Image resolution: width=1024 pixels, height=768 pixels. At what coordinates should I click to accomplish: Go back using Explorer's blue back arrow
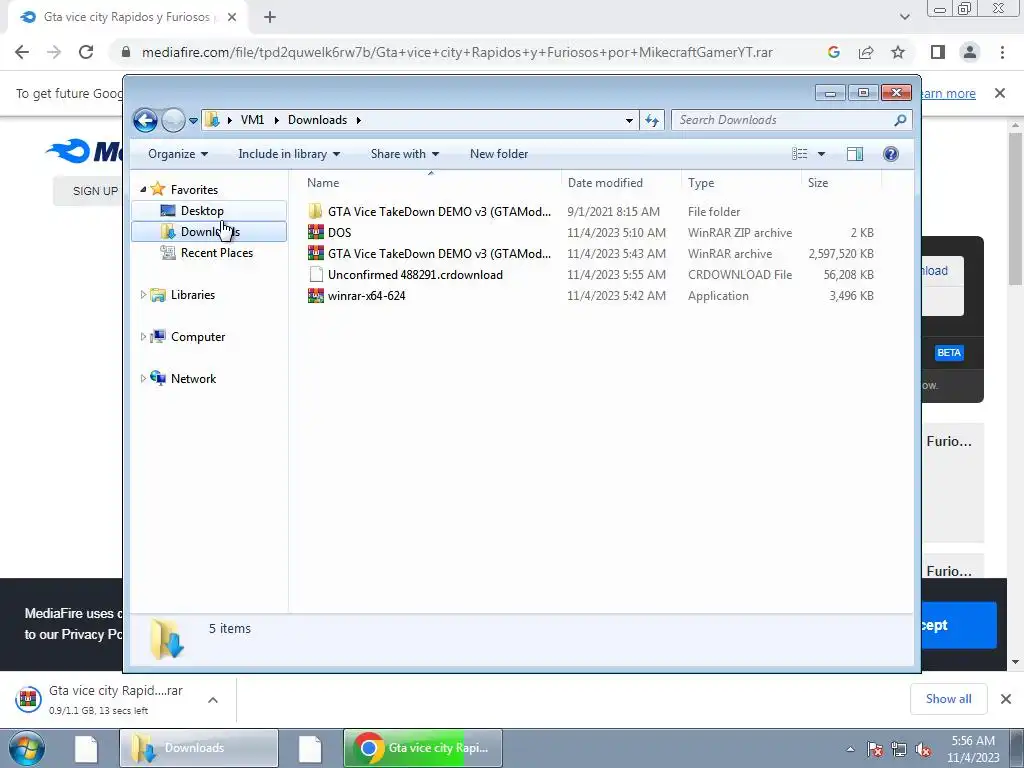tap(145, 120)
